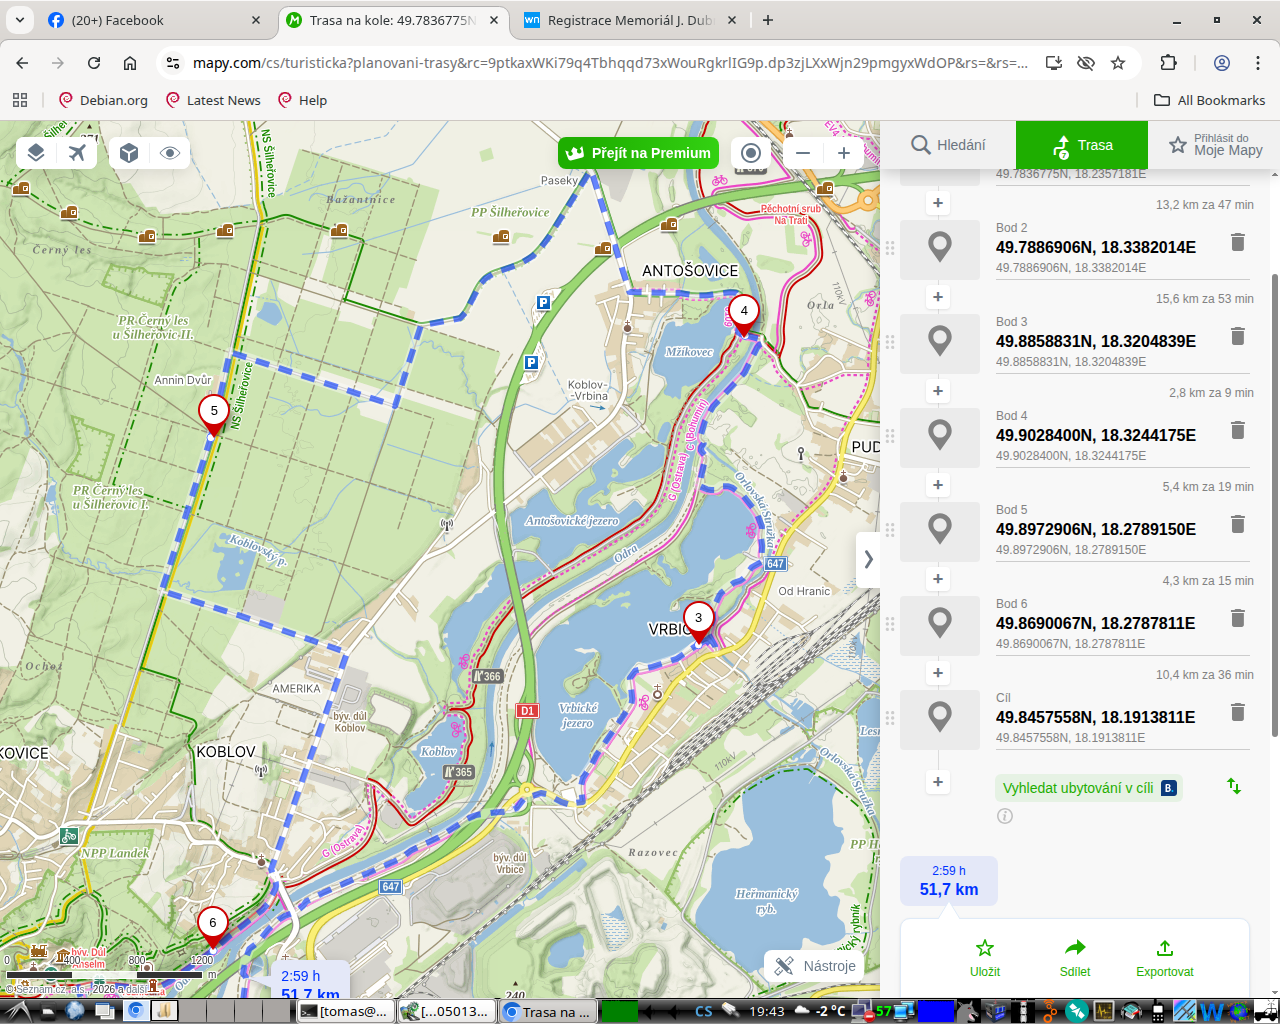Toggle Bod 3 waypoint pin icon
Image resolution: width=1280 pixels, height=1024 pixels.
(939, 342)
